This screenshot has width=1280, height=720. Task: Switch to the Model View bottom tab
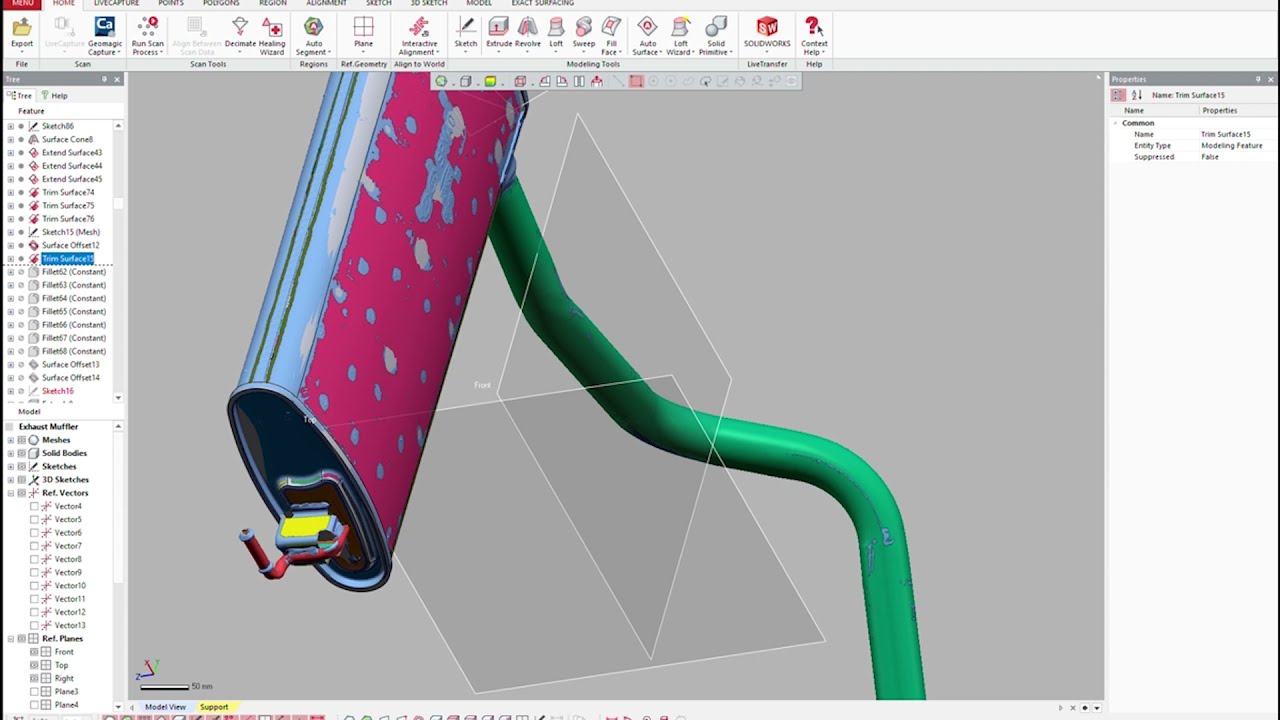[x=165, y=707]
